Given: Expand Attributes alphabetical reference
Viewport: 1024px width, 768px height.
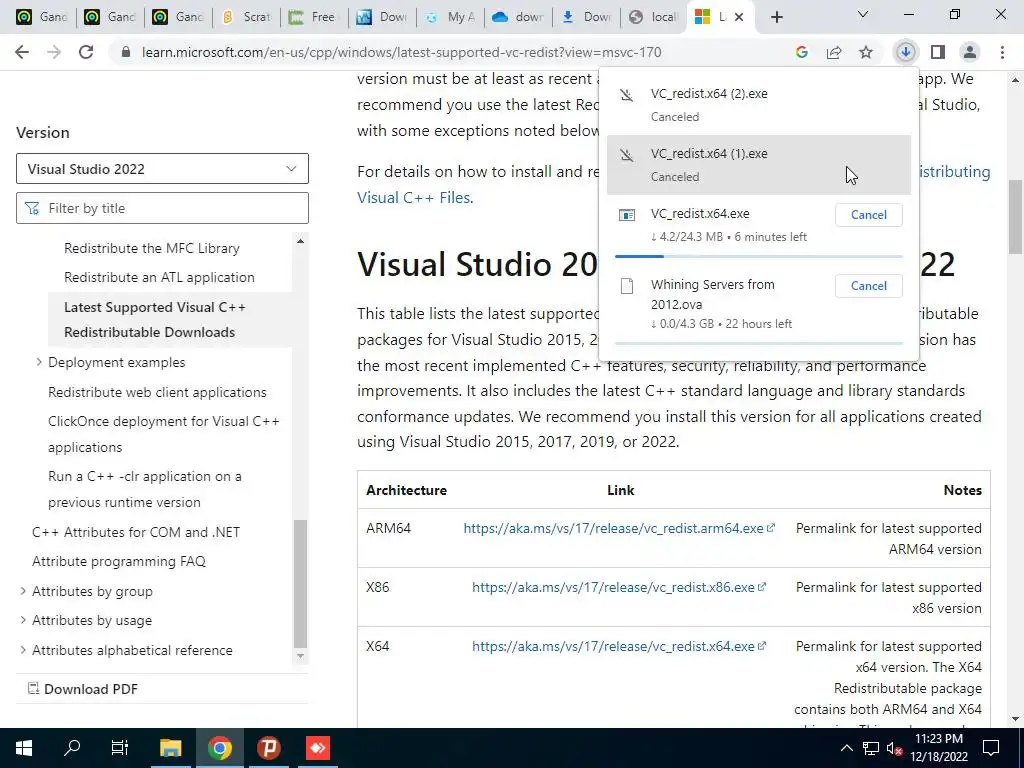Looking at the screenshot, I should (x=23, y=650).
